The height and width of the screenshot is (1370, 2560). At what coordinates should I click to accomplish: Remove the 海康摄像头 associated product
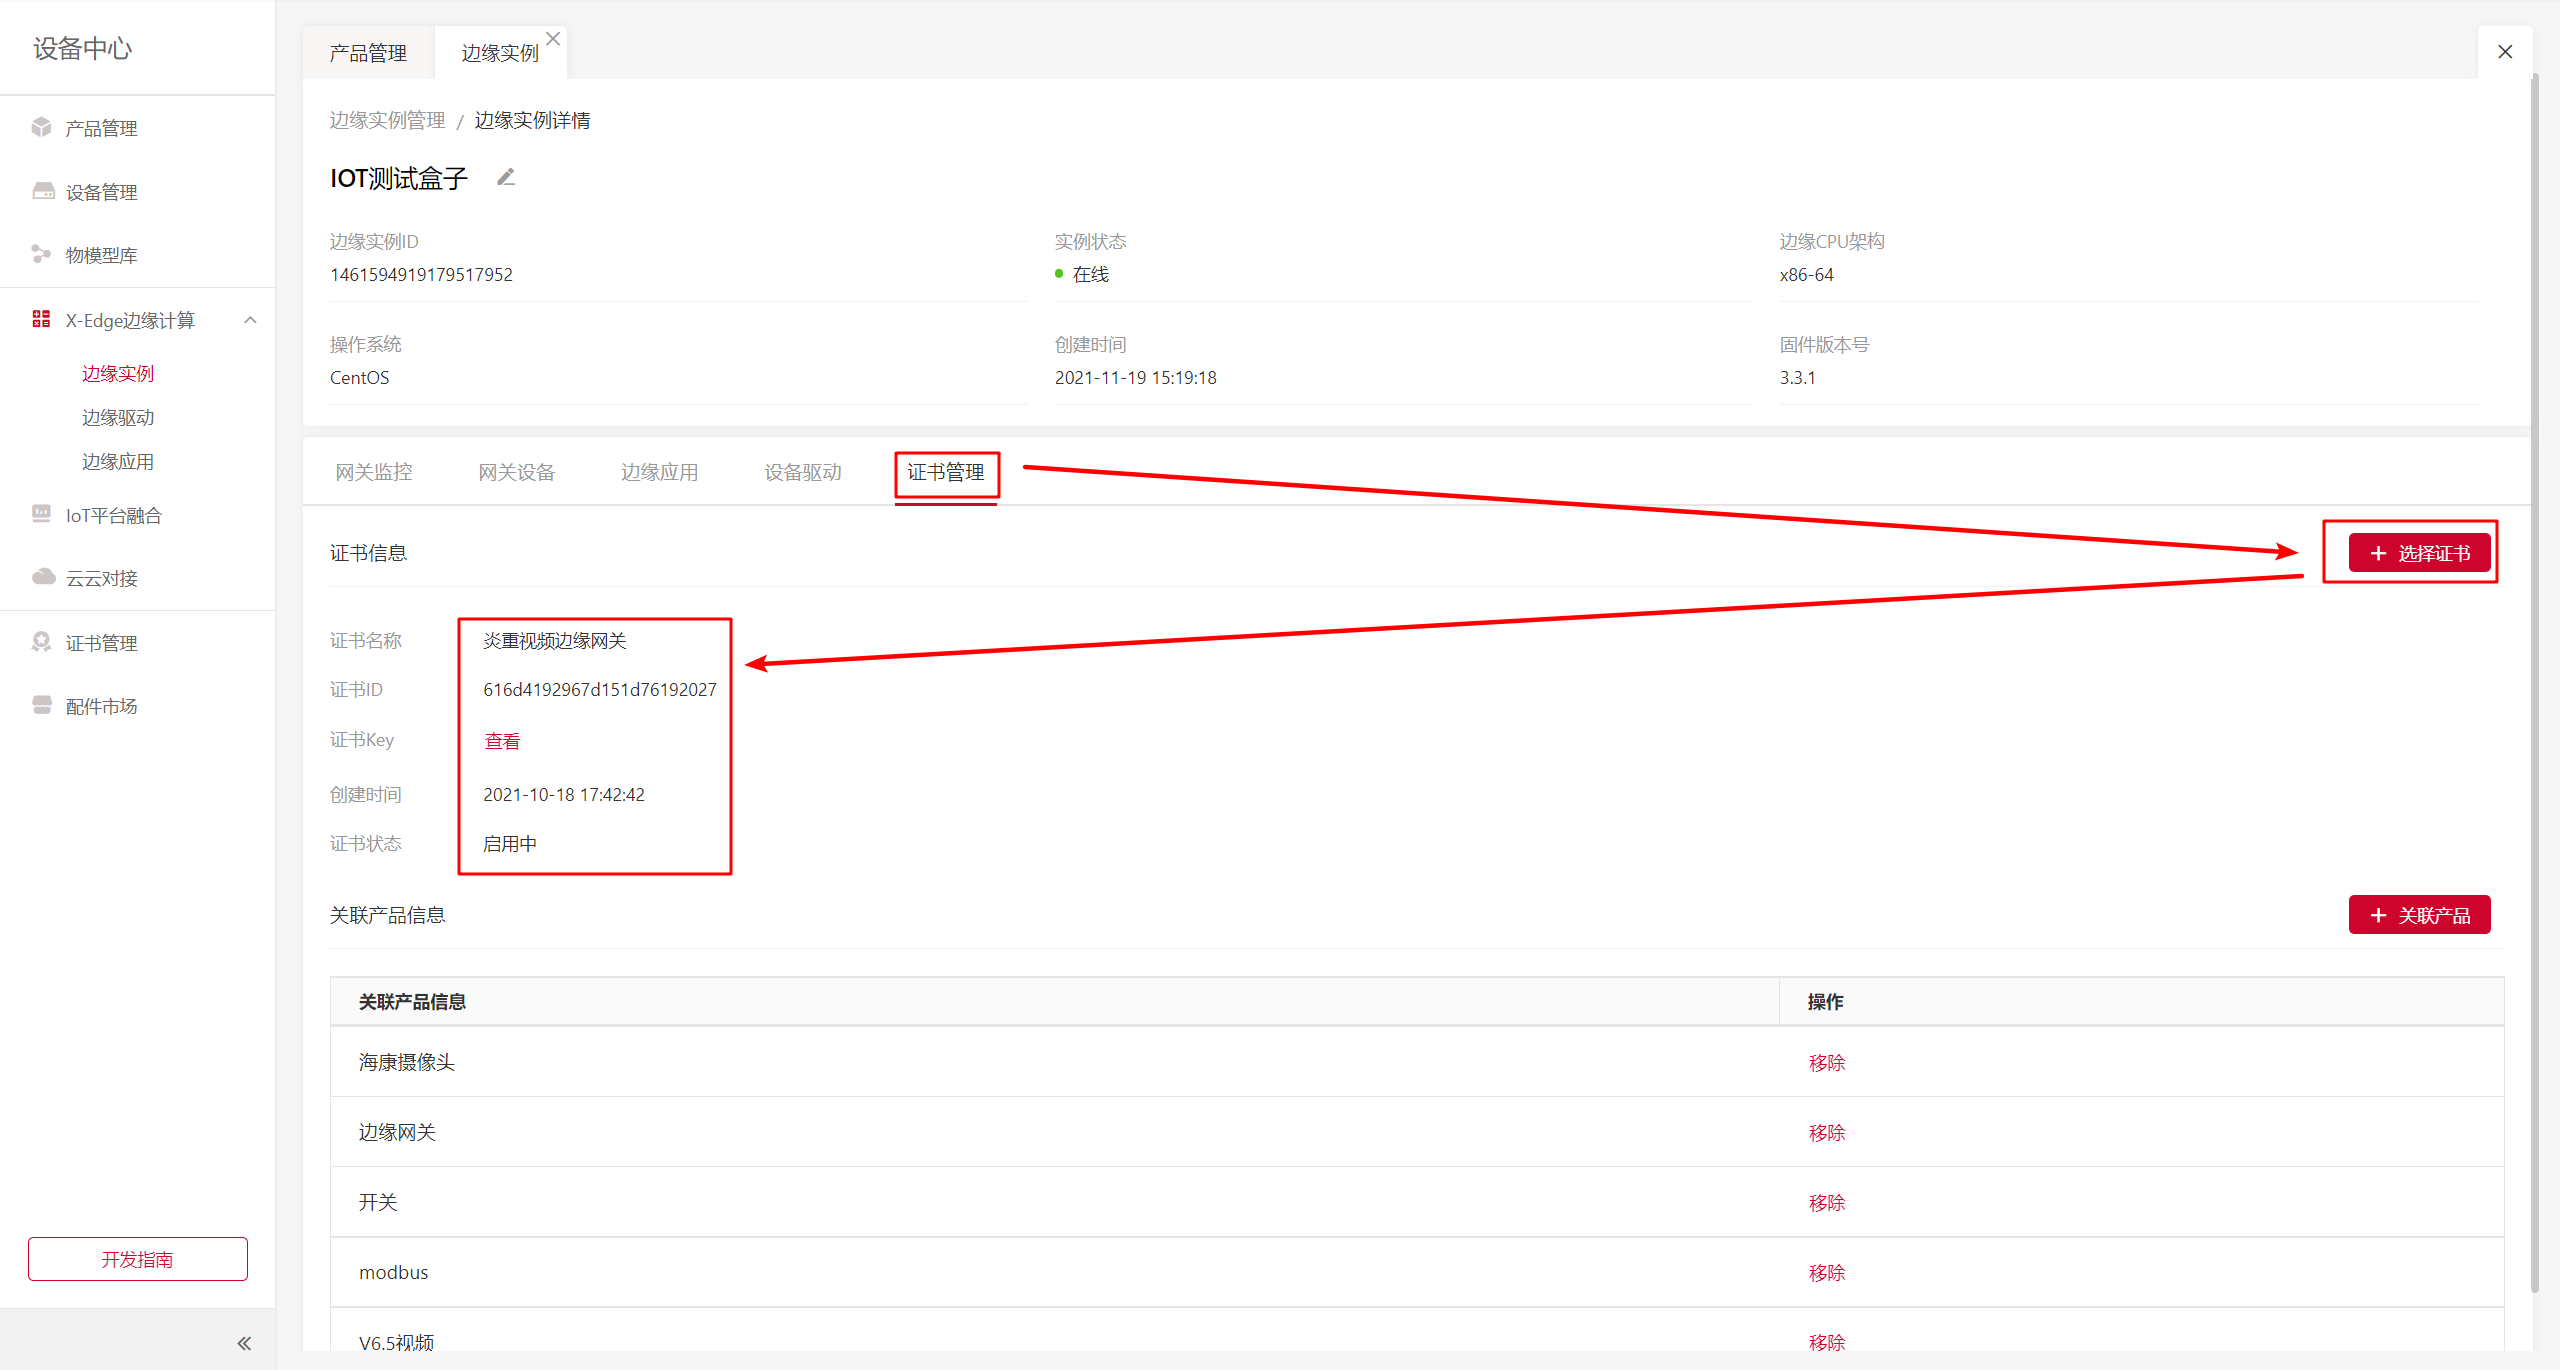pyautogui.click(x=1826, y=1063)
